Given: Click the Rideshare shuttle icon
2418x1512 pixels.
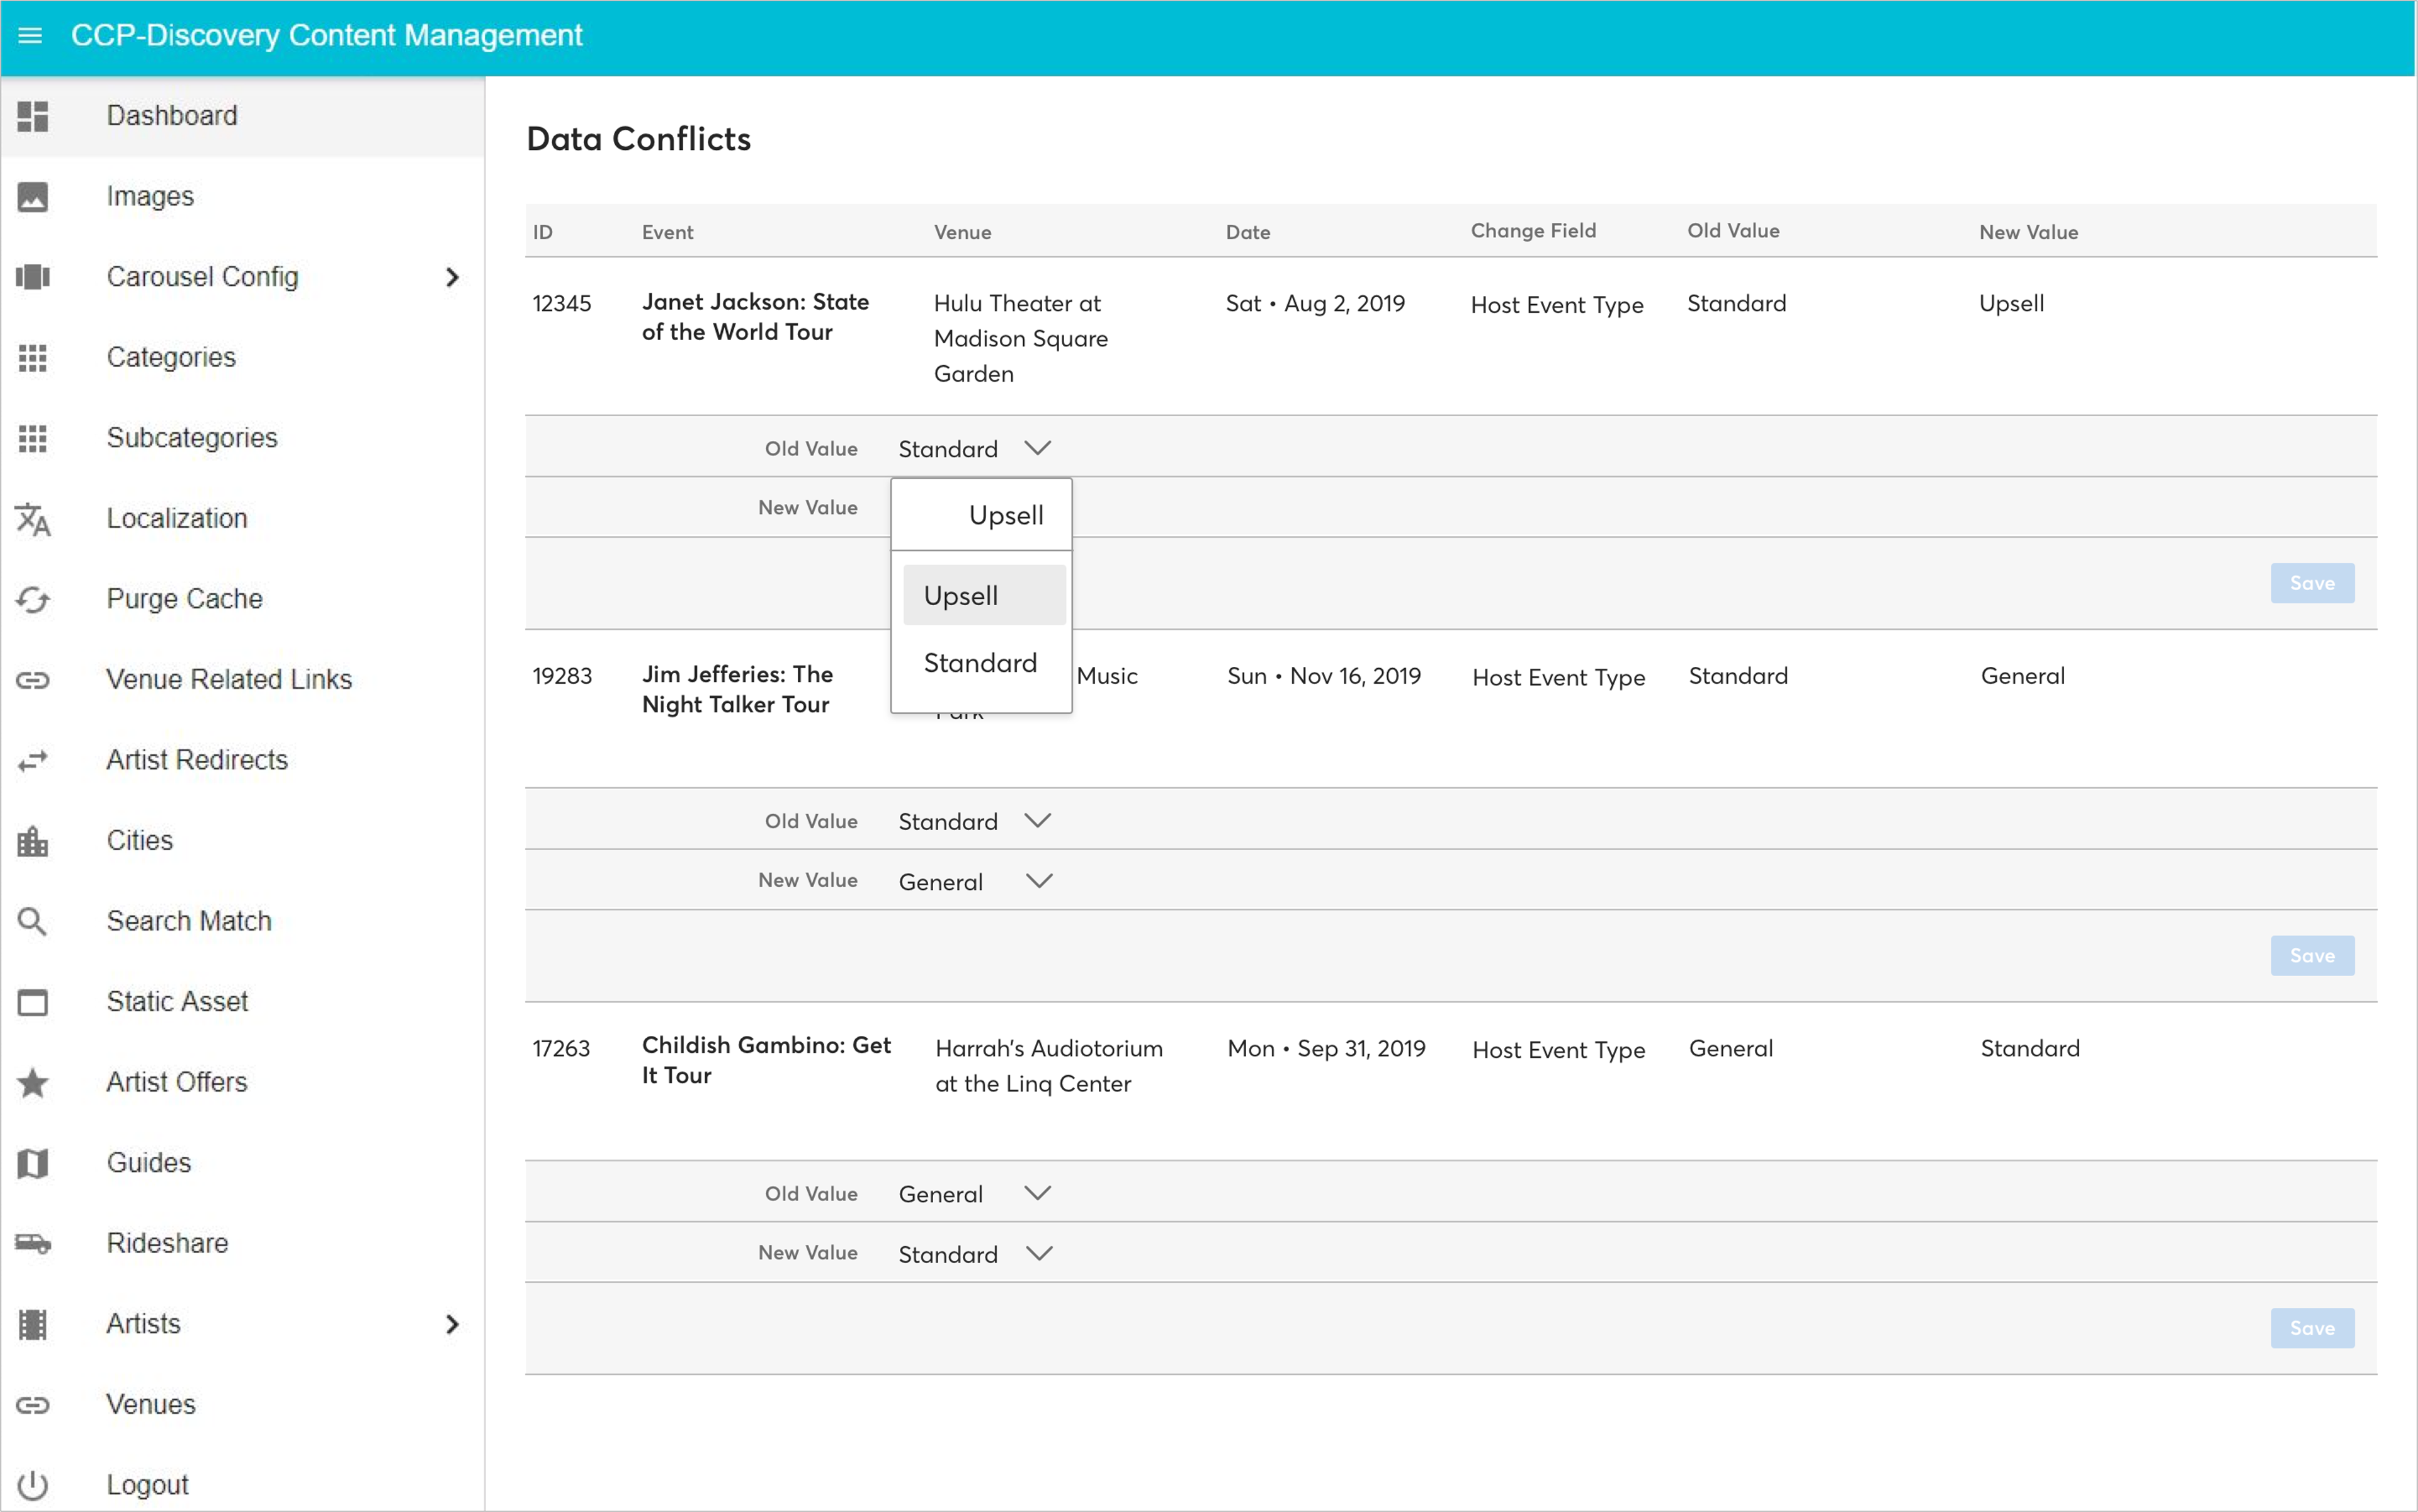Looking at the screenshot, I should tap(33, 1244).
